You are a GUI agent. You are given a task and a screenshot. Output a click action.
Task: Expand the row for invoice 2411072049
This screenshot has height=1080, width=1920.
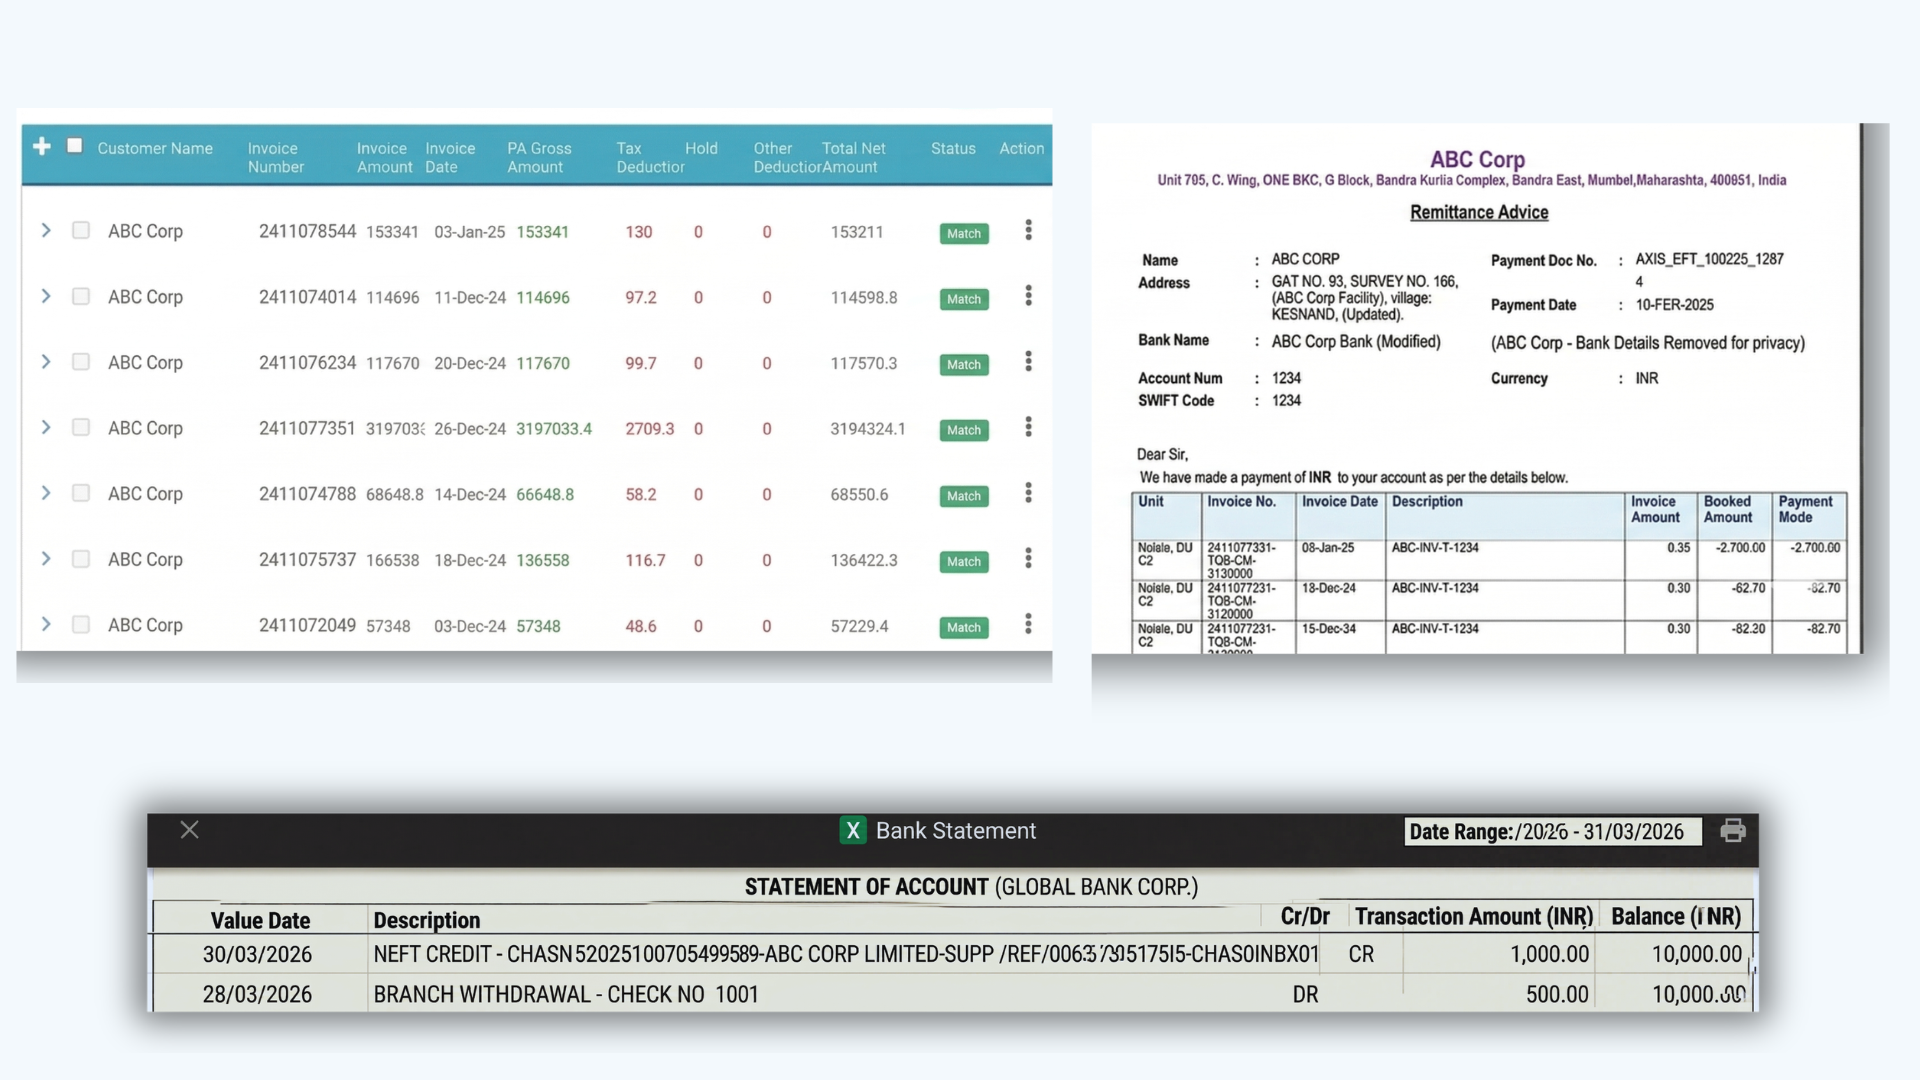point(46,625)
